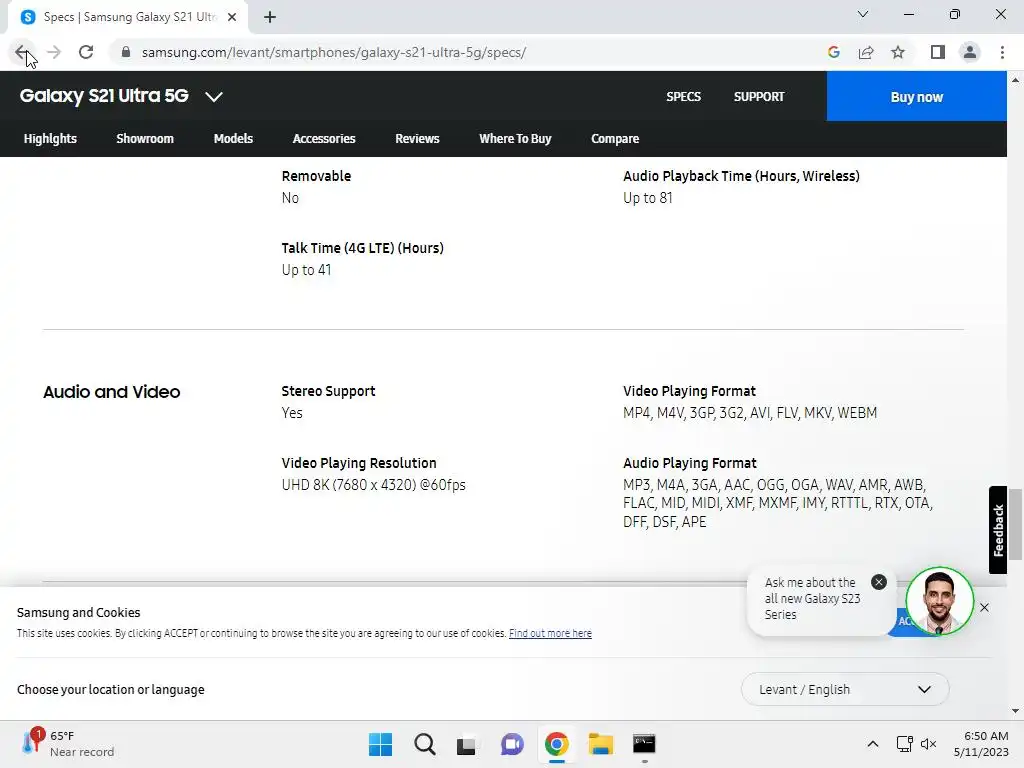Open the Feedback side tab
Image resolution: width=1024 pixels, height=768 pixels.
pyautogui.click(x=998, y=530)
